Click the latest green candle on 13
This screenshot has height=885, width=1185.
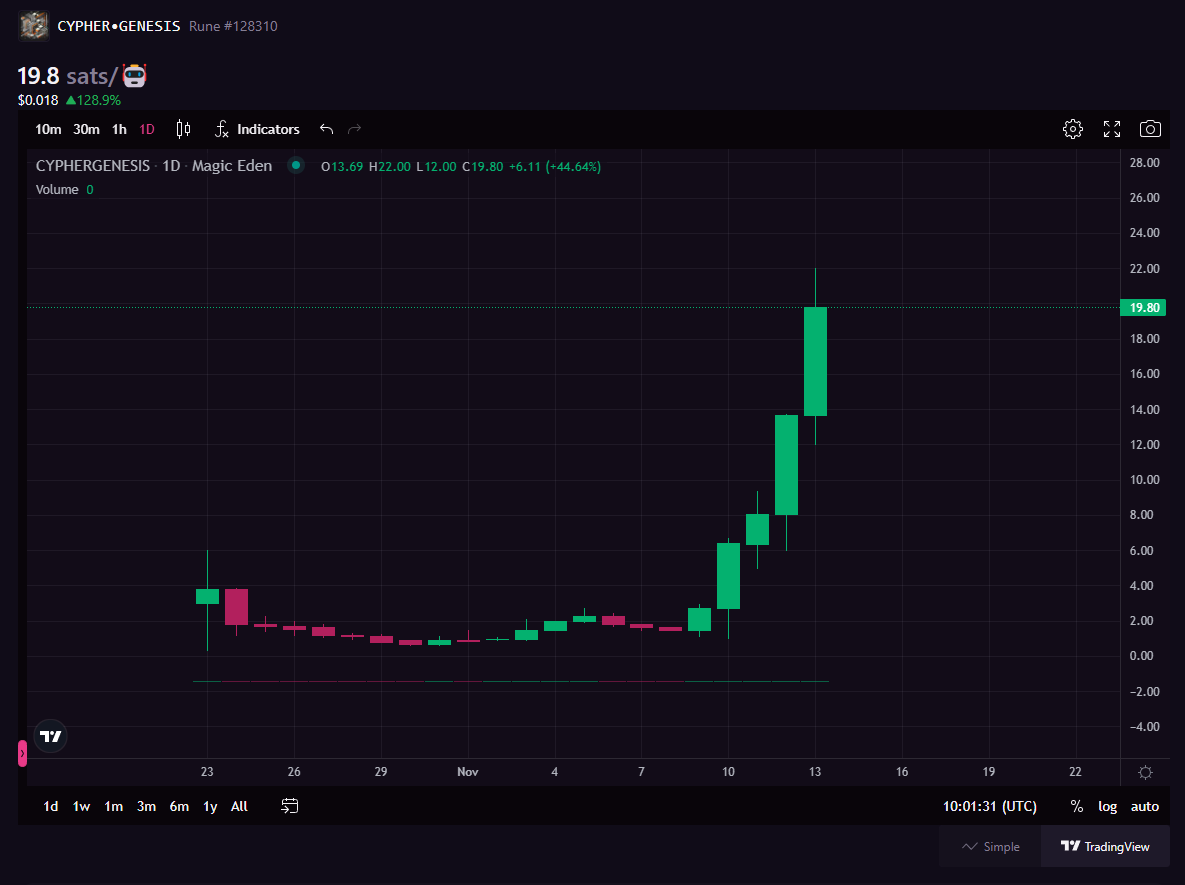click(x=815, y=361)
